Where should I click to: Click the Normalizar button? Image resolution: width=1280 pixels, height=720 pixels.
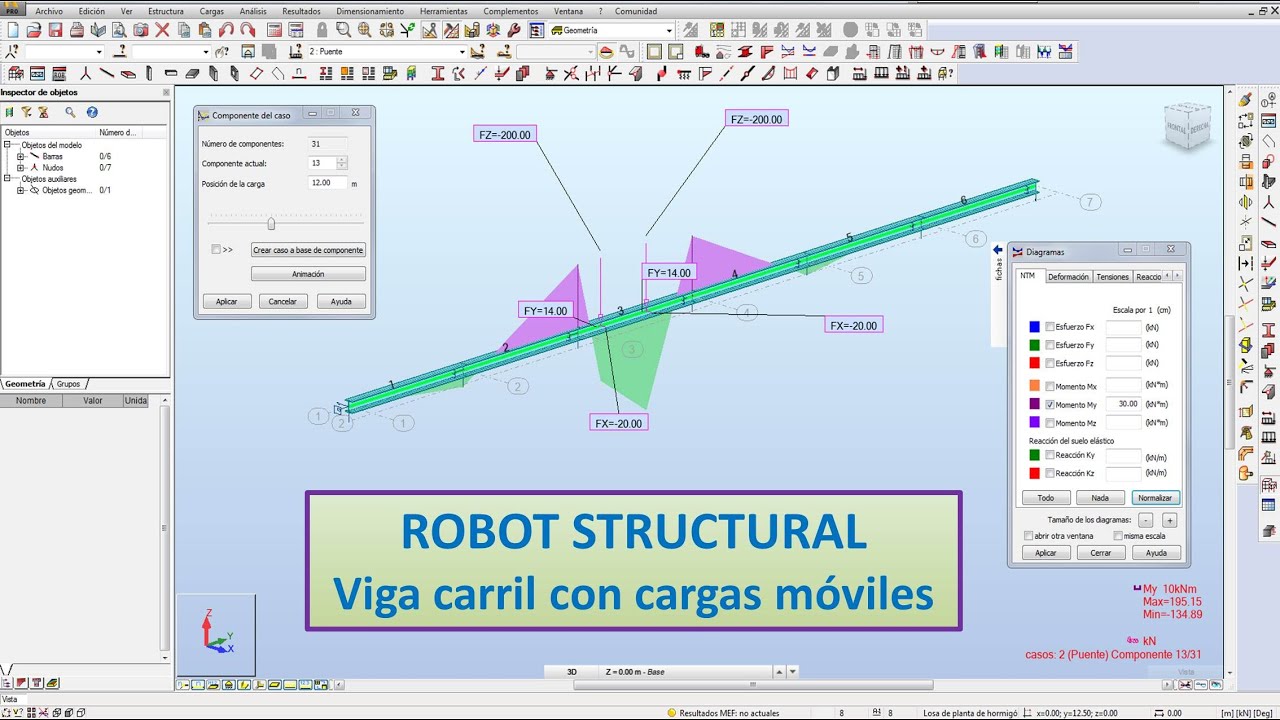(x=1155, y=498)
